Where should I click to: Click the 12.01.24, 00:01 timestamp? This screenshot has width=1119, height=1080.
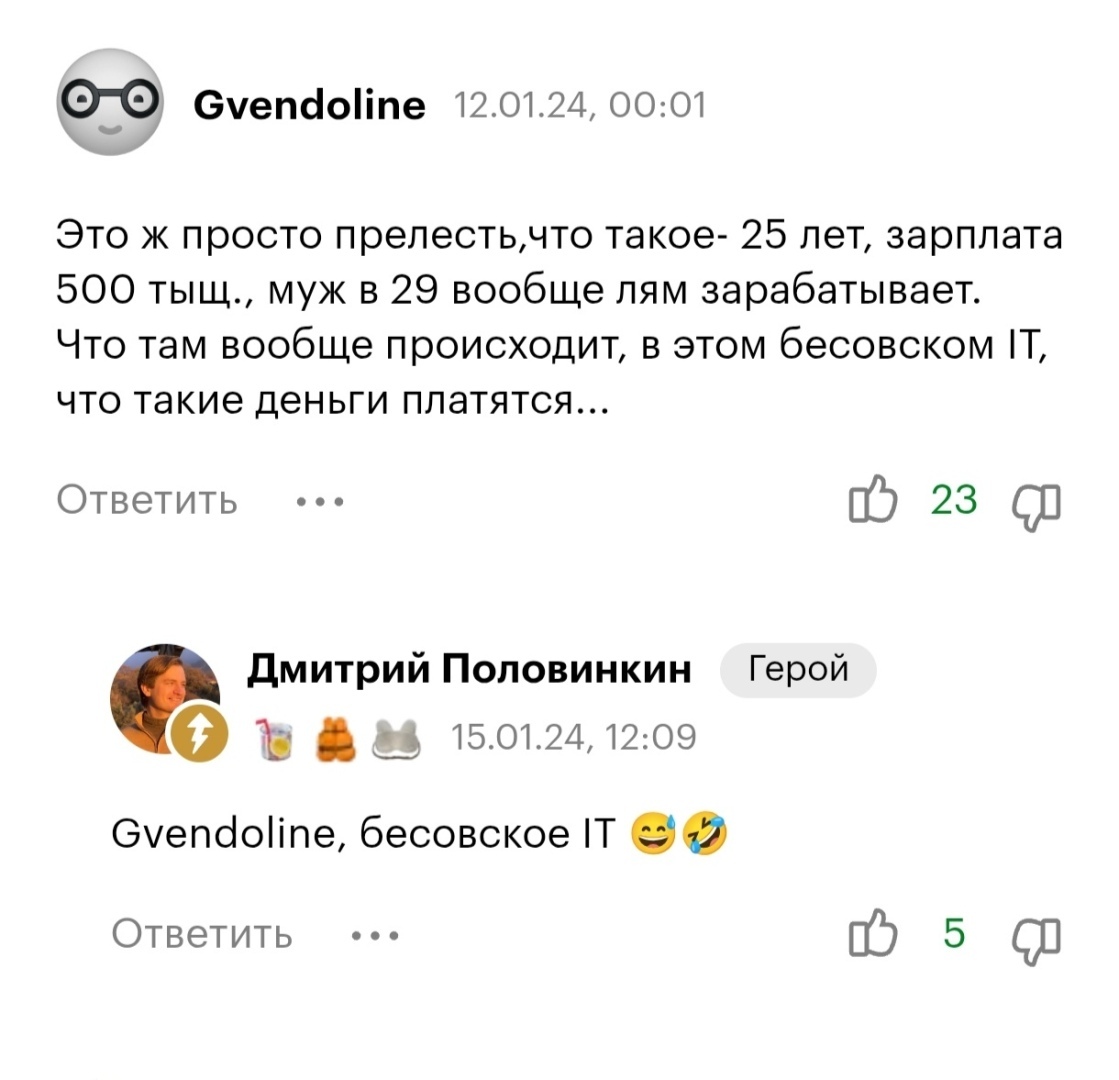coord(580,105)
